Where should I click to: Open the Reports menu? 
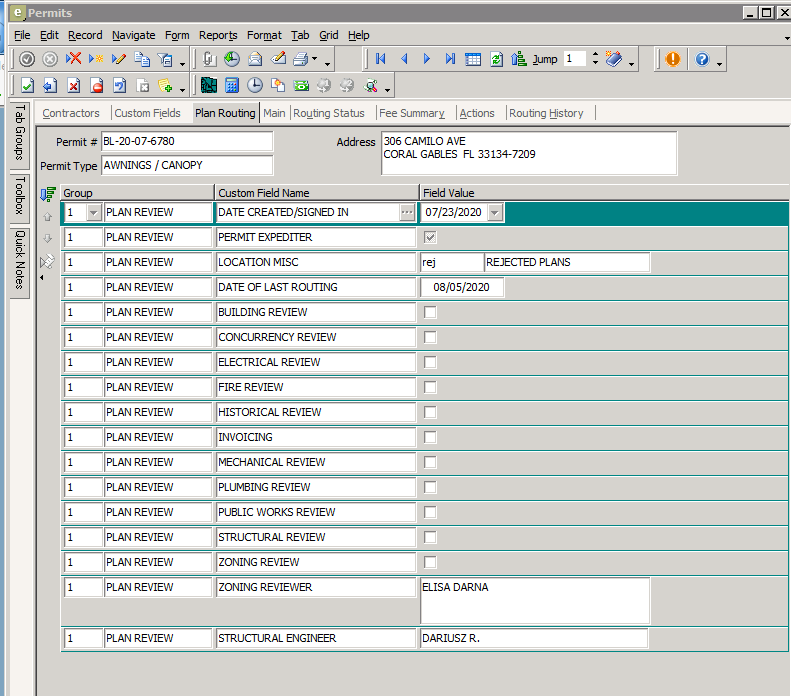click(x=218, y=35)
